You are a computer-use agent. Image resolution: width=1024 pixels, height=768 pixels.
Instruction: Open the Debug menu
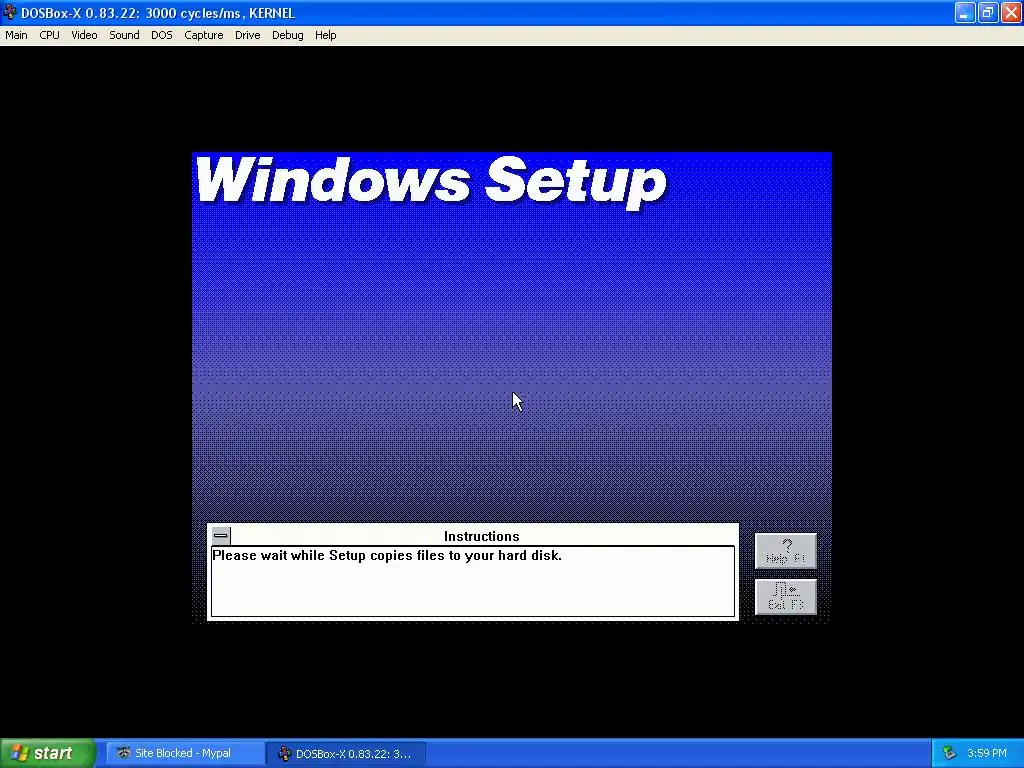[287, 35]
